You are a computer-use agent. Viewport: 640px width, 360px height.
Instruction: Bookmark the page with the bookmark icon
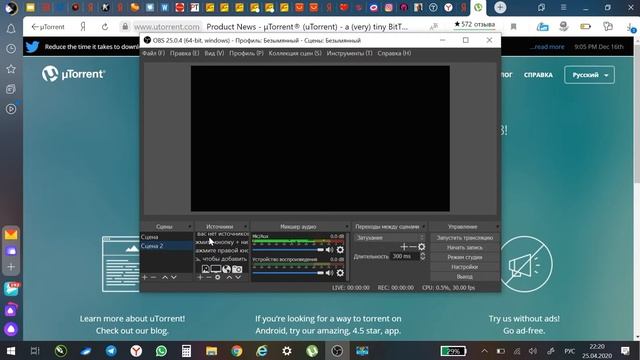click(x=513, y=27)
